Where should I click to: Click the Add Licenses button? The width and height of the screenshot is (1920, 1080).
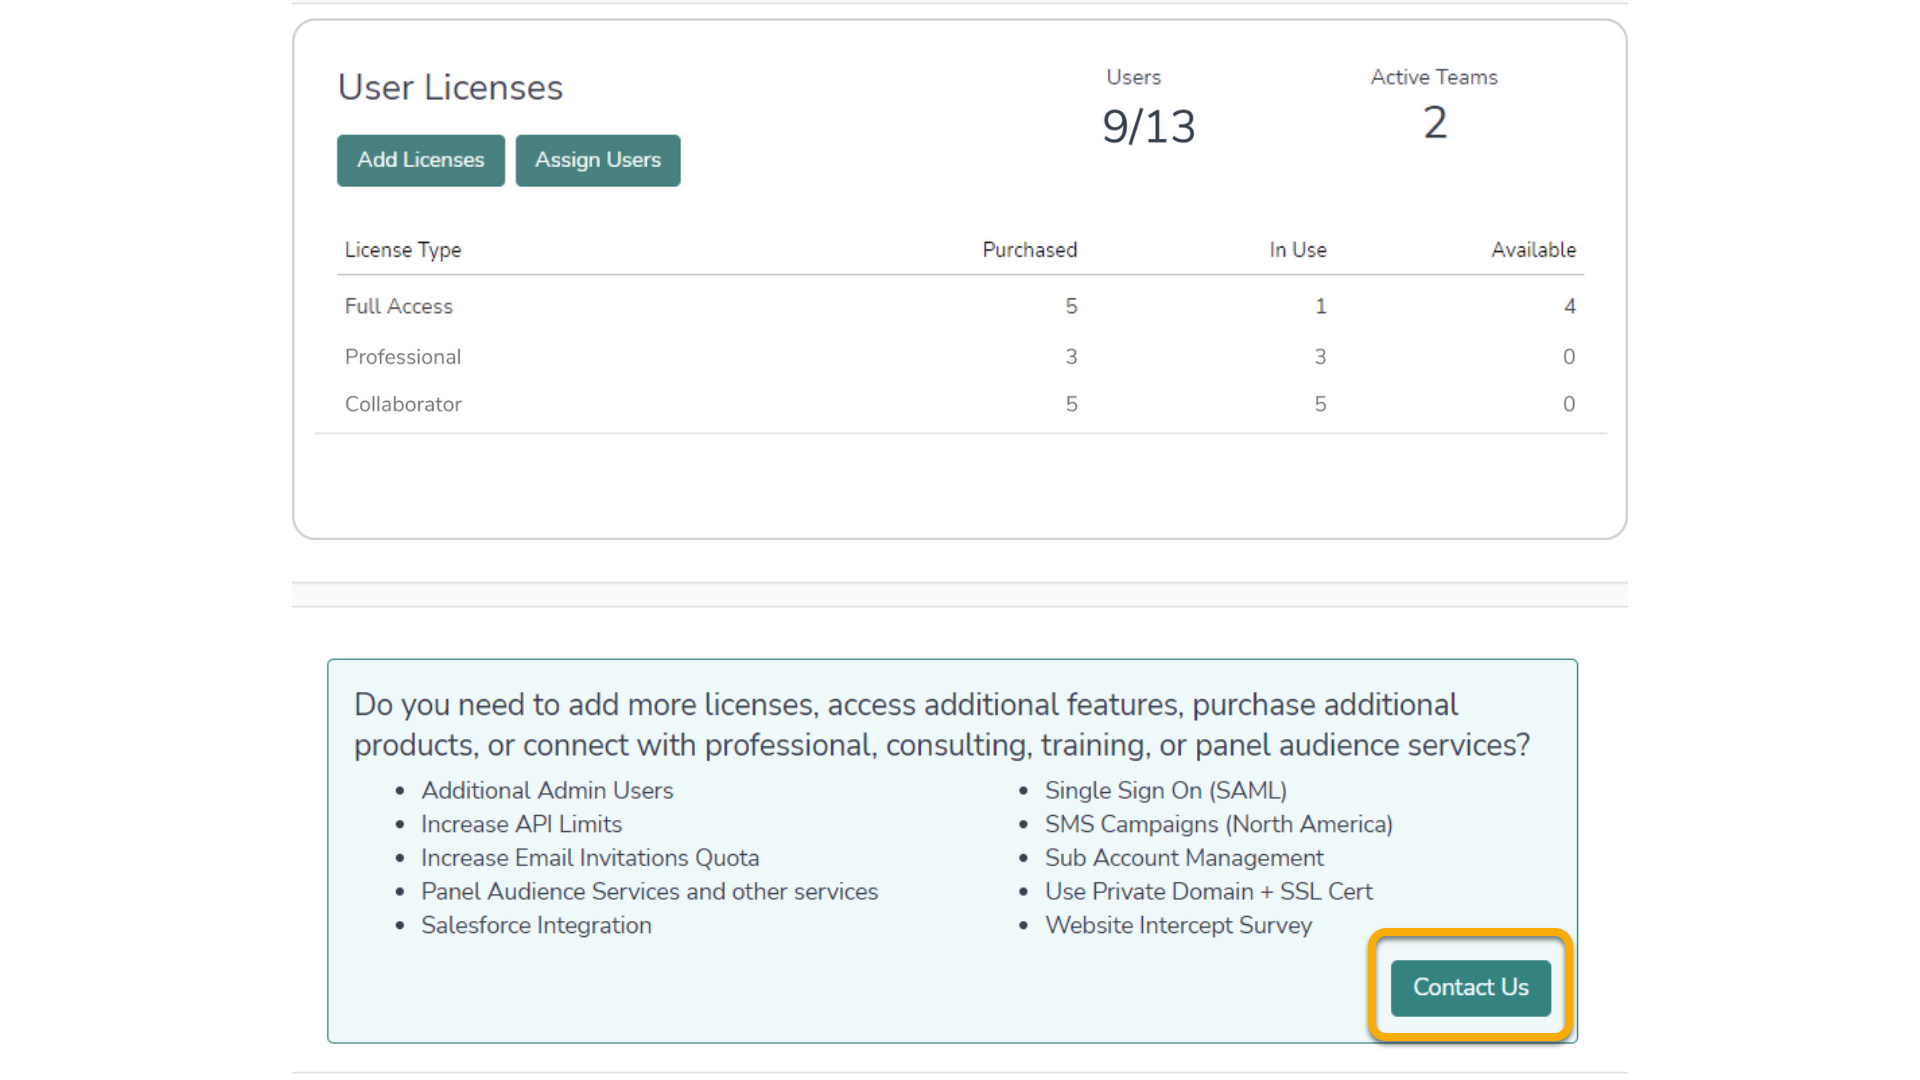[420, 160]
